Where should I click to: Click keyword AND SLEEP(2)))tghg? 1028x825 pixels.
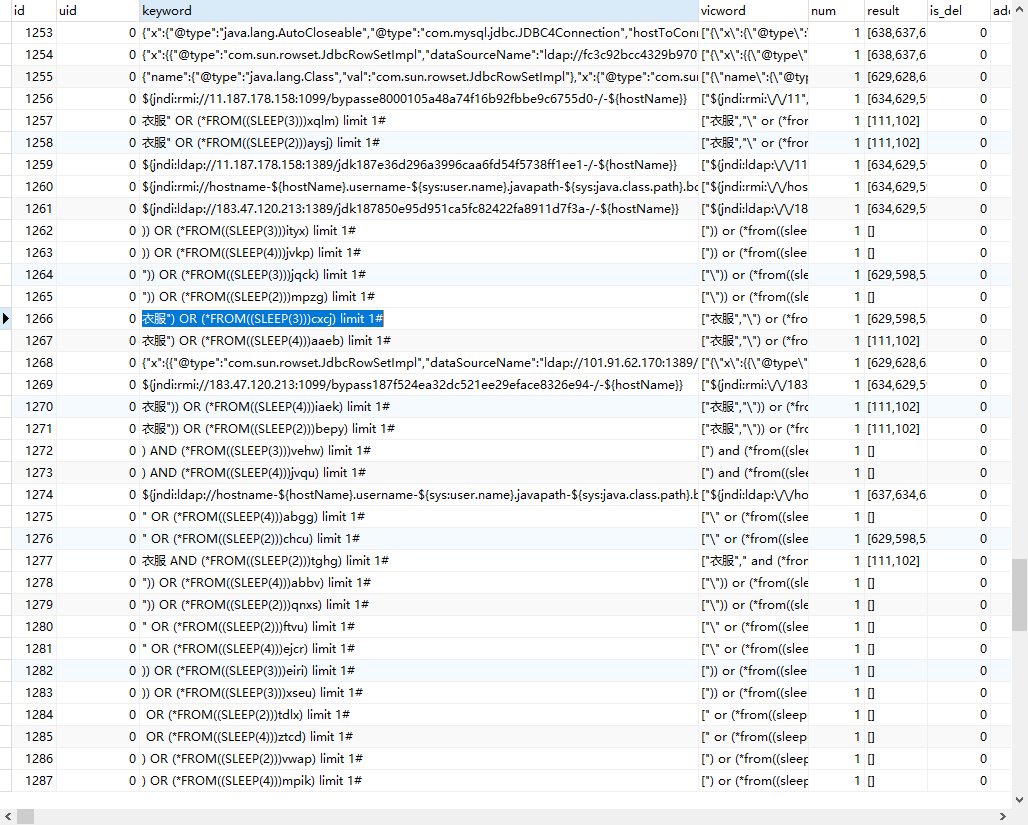point(419,561)
